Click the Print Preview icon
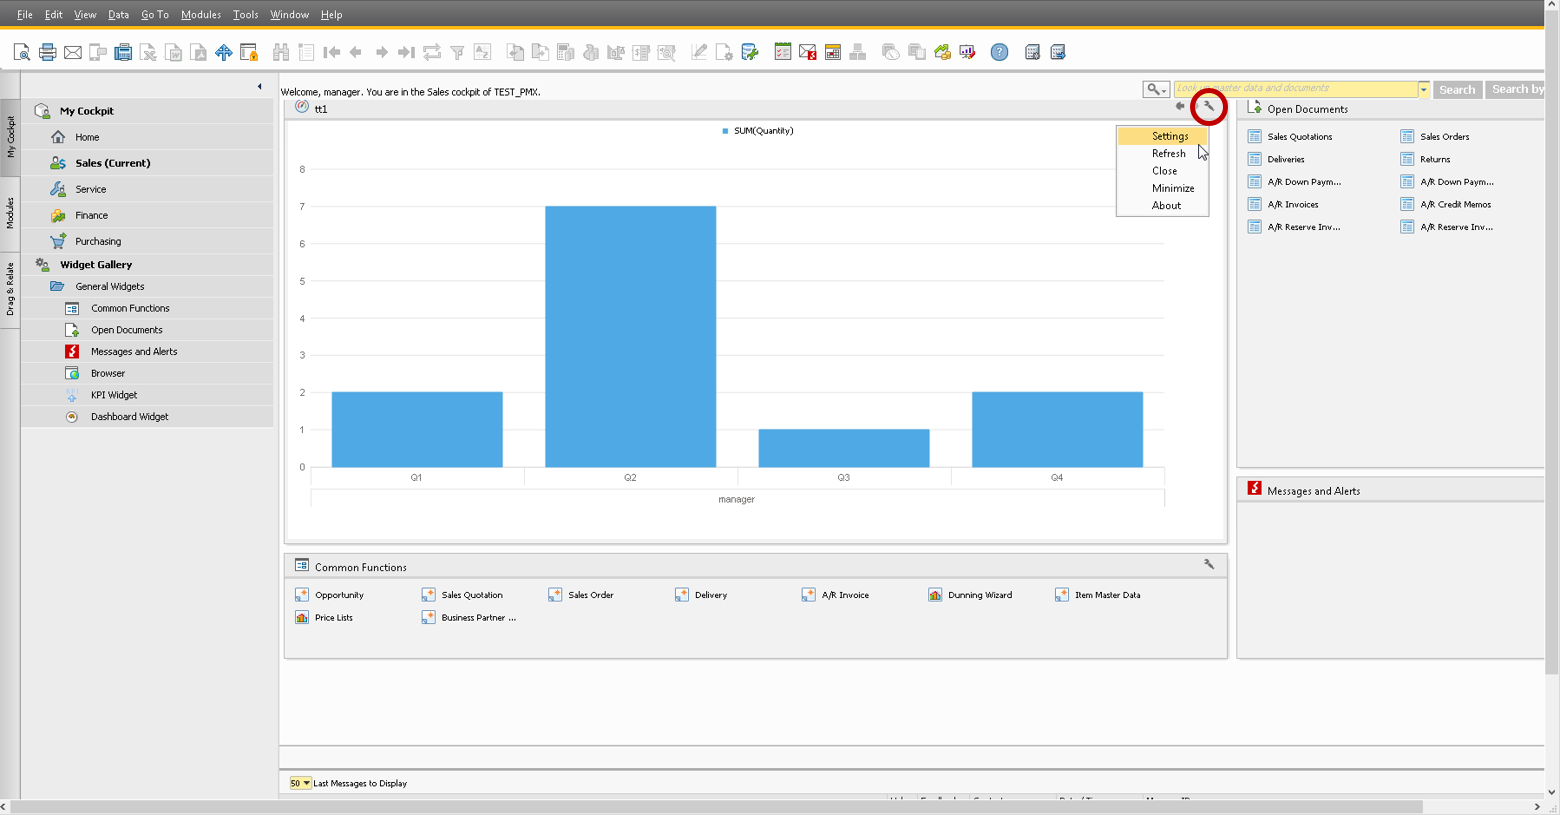 [22, 52]
